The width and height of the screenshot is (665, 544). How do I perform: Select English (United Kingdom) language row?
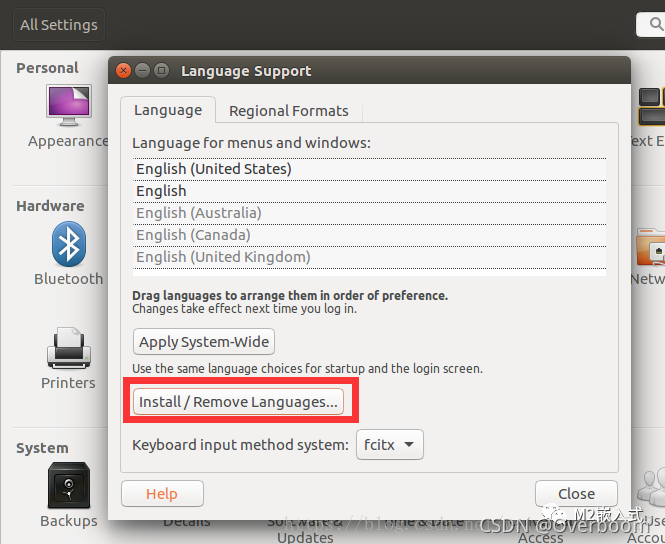[x=369, y=257]
